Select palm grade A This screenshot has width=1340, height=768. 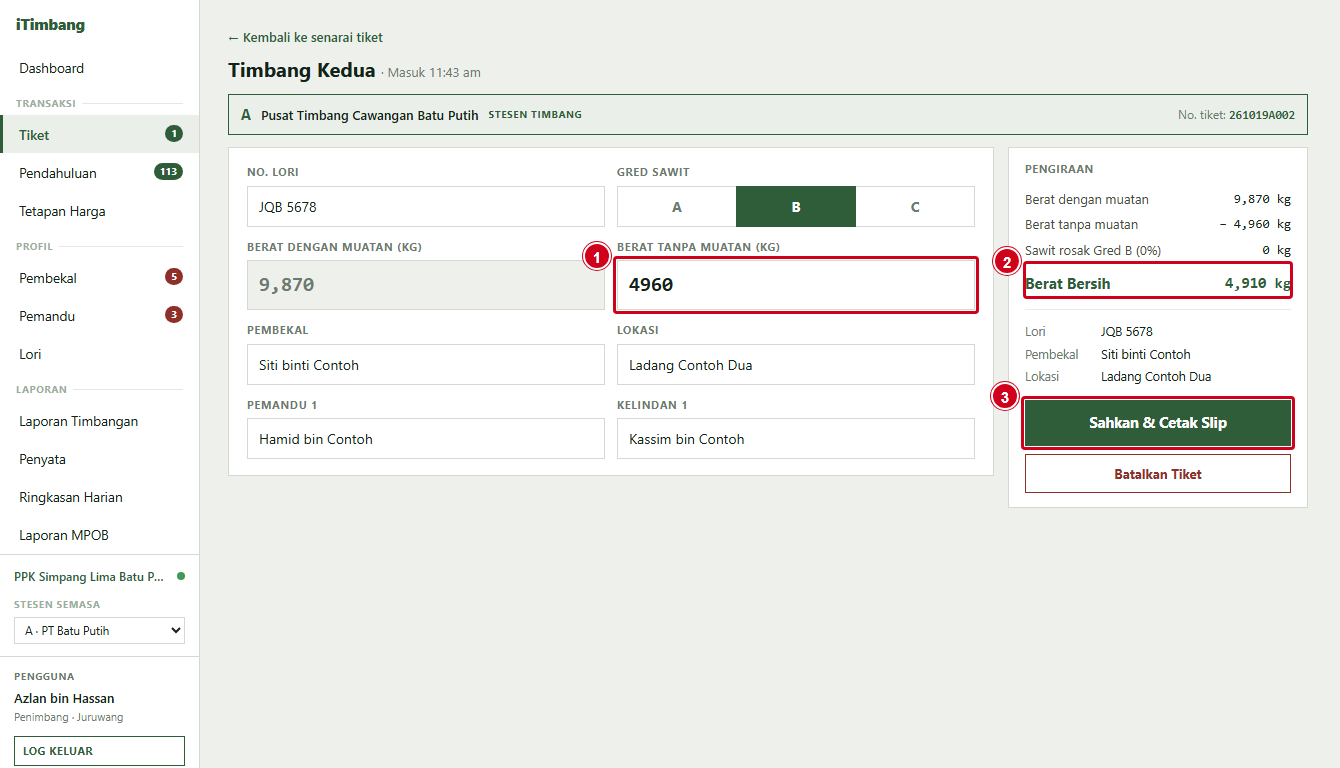tap(677, 207)
